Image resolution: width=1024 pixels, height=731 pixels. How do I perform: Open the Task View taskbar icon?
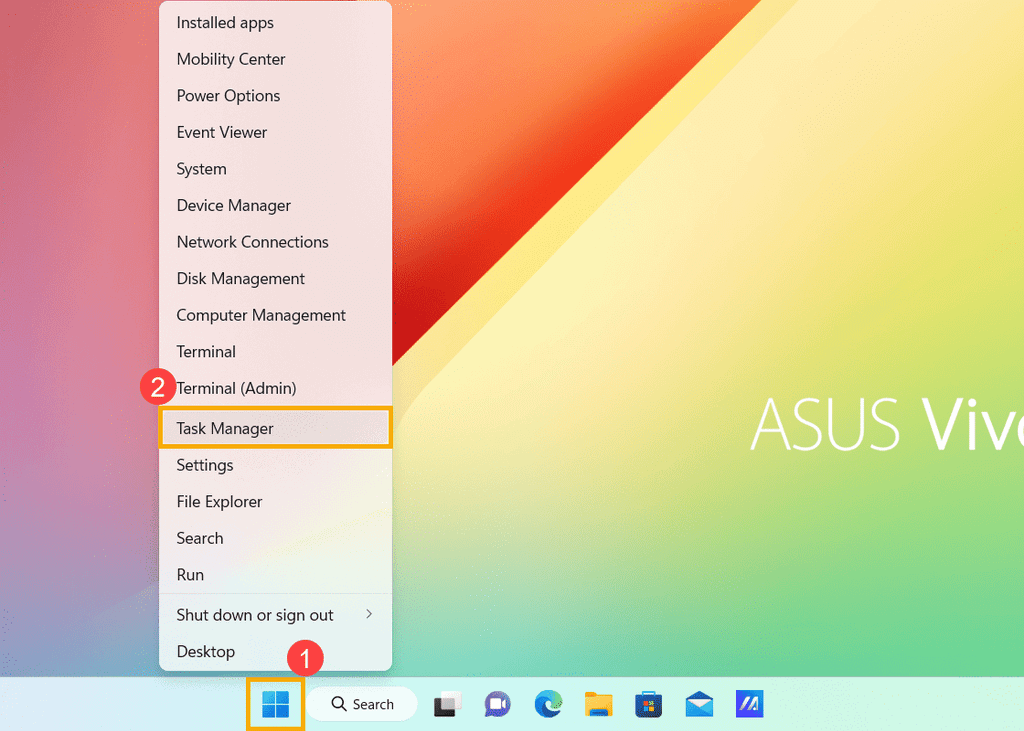[x=446, y=705]
